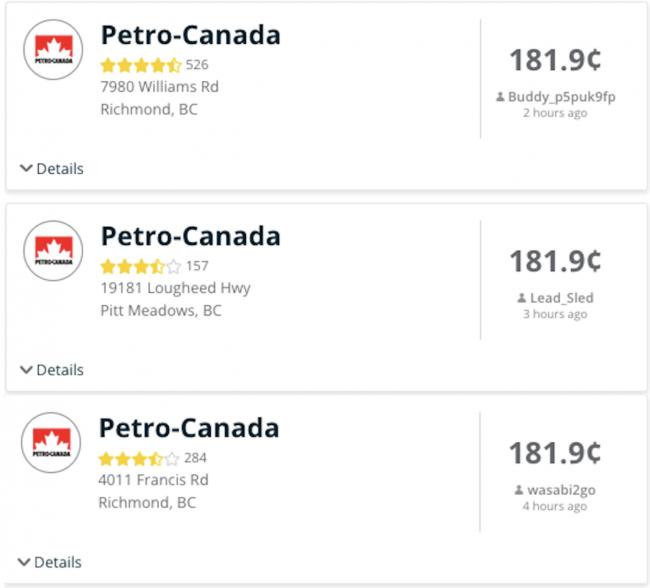Click user icon beside Buddy_p5puk9fp
The height and width of the screenshot is (588, 650).
coord(500,97)
